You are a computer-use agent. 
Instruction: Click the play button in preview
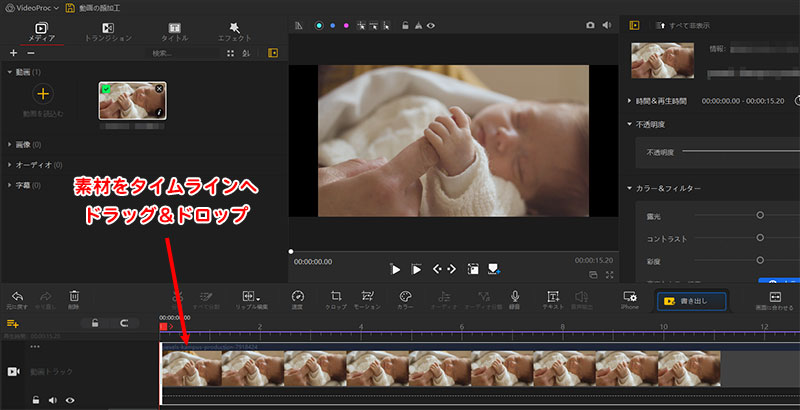pyautogui.click(x=395, y=269)
